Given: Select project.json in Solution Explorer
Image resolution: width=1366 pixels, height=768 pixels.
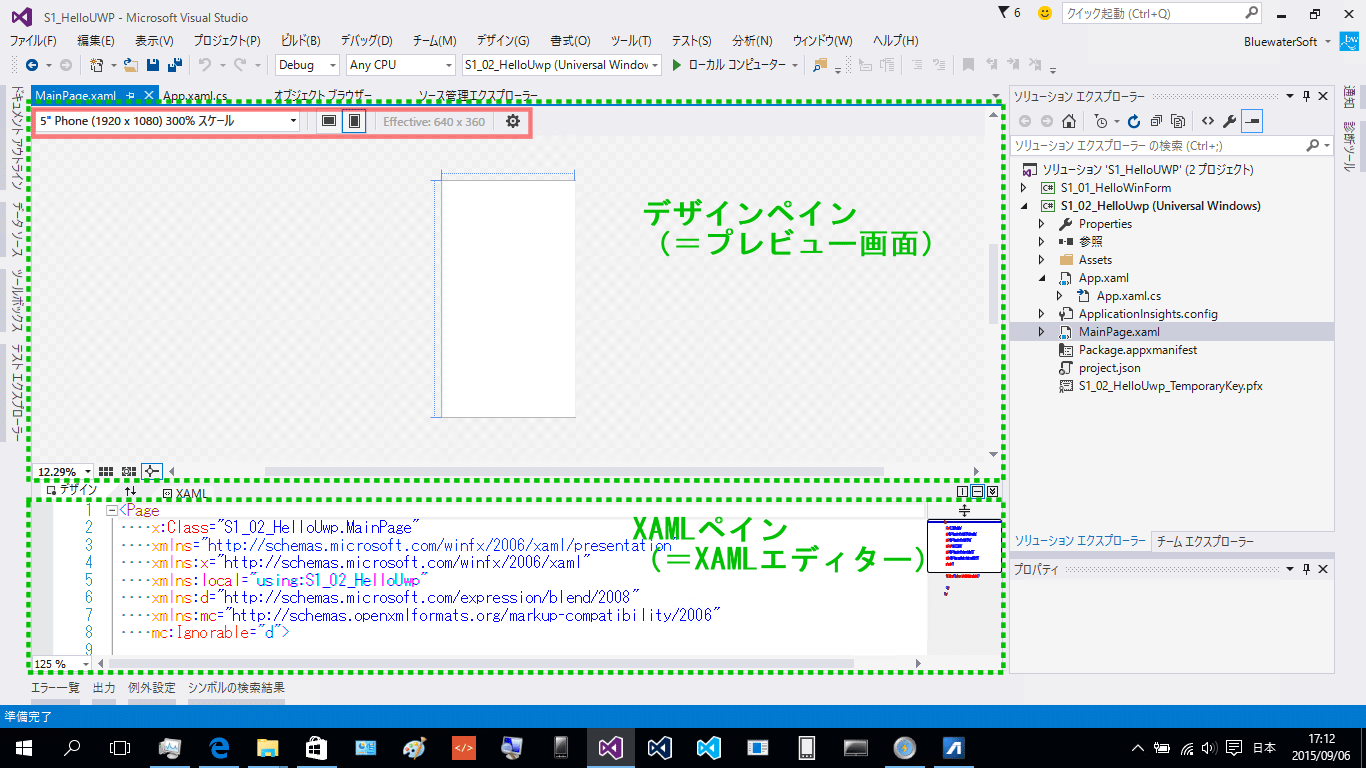Looking at the screenshot, I should click(1110, 368).
